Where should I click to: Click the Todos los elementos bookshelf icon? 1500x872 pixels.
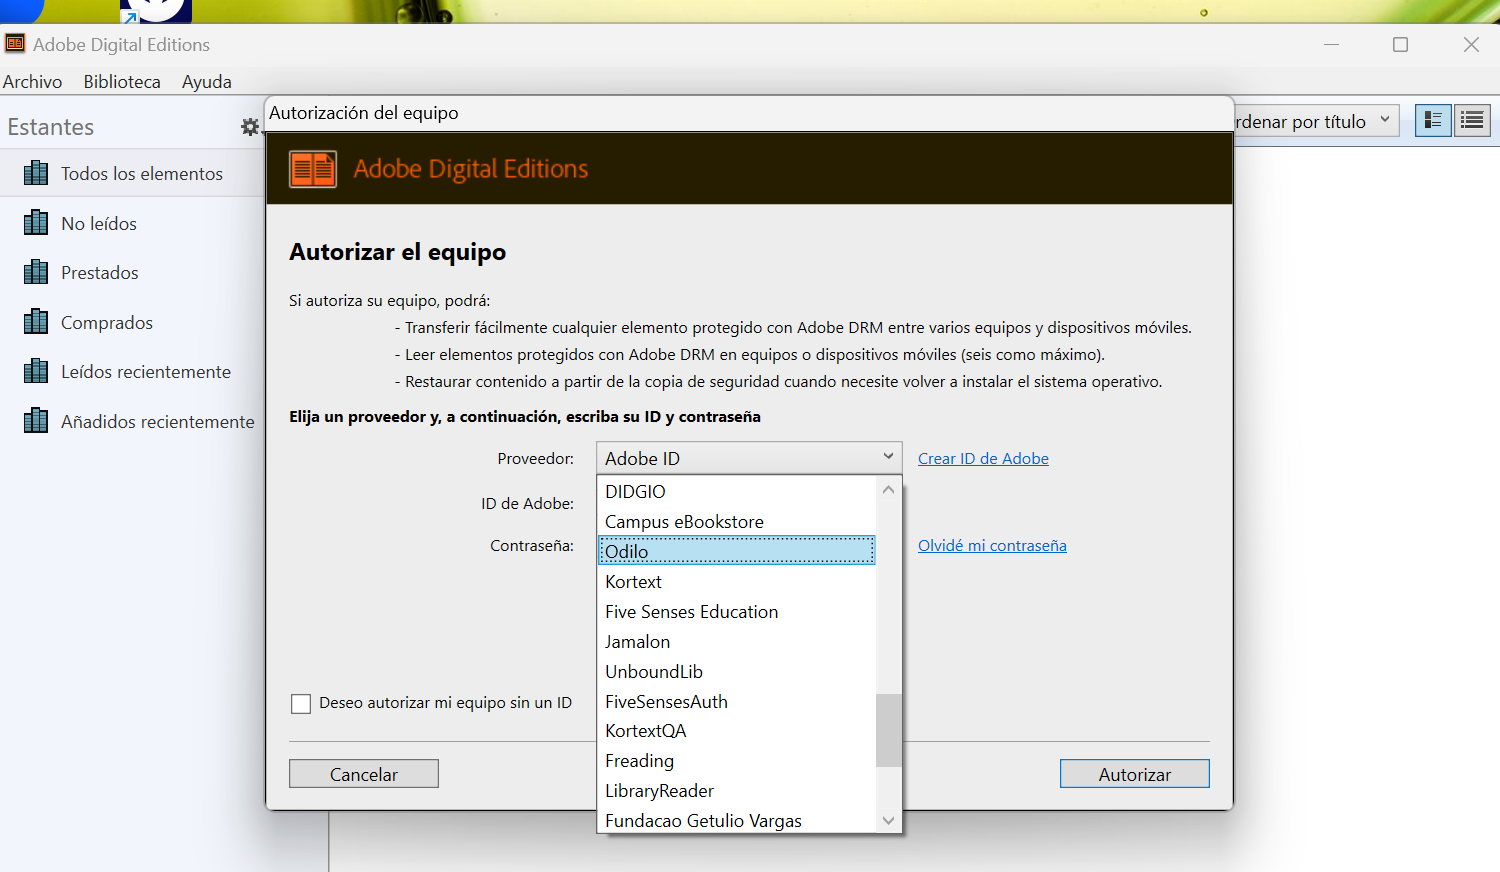point(36,173)
